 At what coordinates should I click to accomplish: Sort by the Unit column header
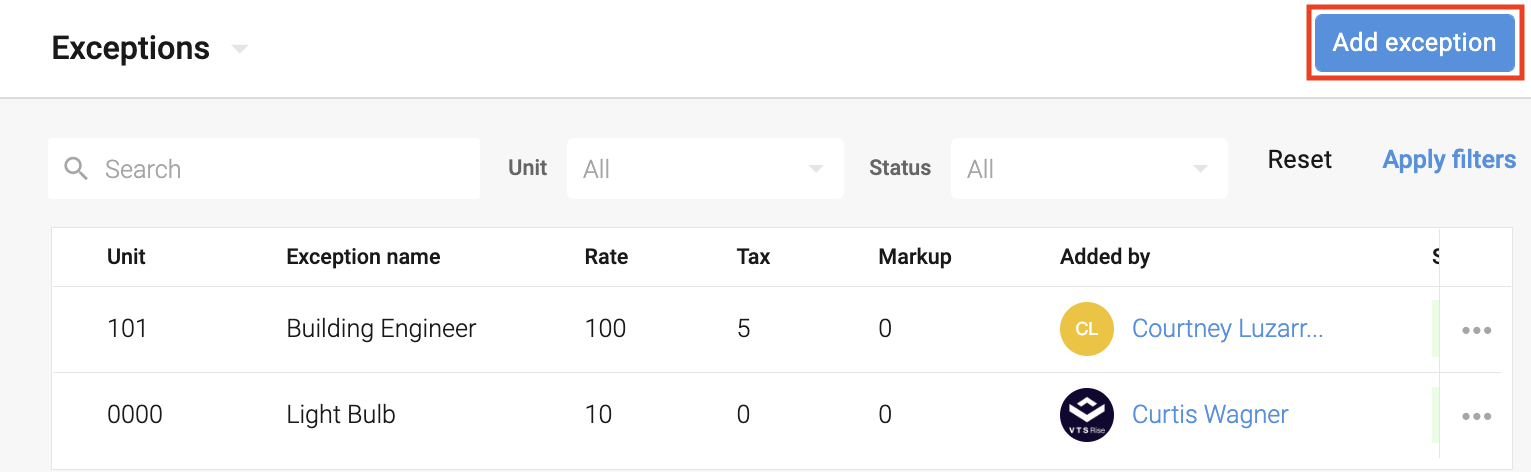(x=126, y=257)
